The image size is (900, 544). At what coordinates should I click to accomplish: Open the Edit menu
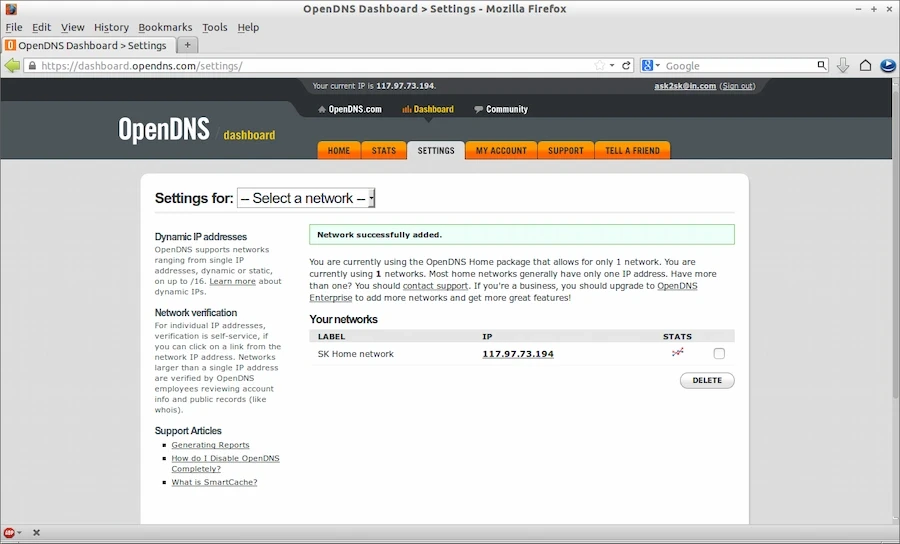point(41,28)
